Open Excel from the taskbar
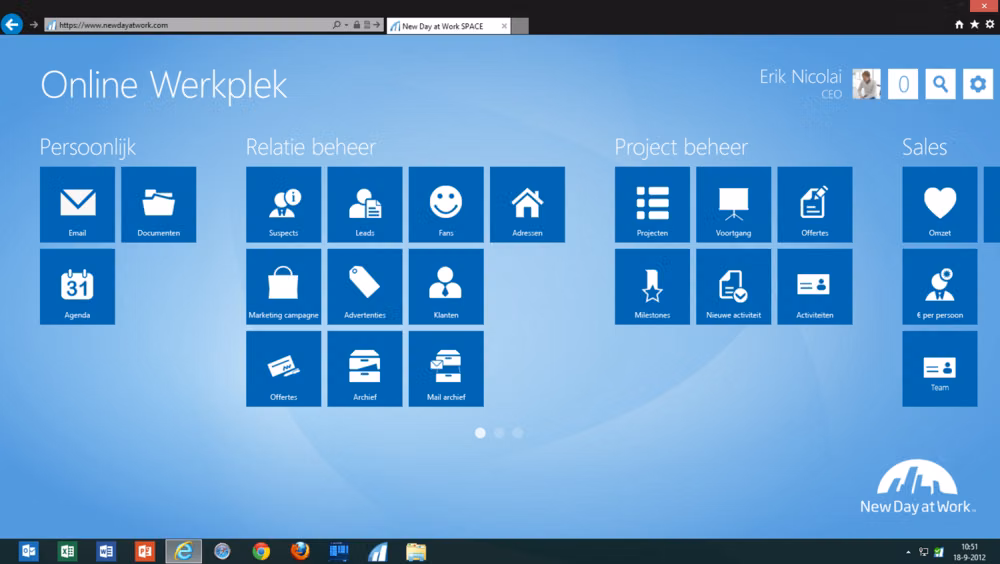 [68, 551]
